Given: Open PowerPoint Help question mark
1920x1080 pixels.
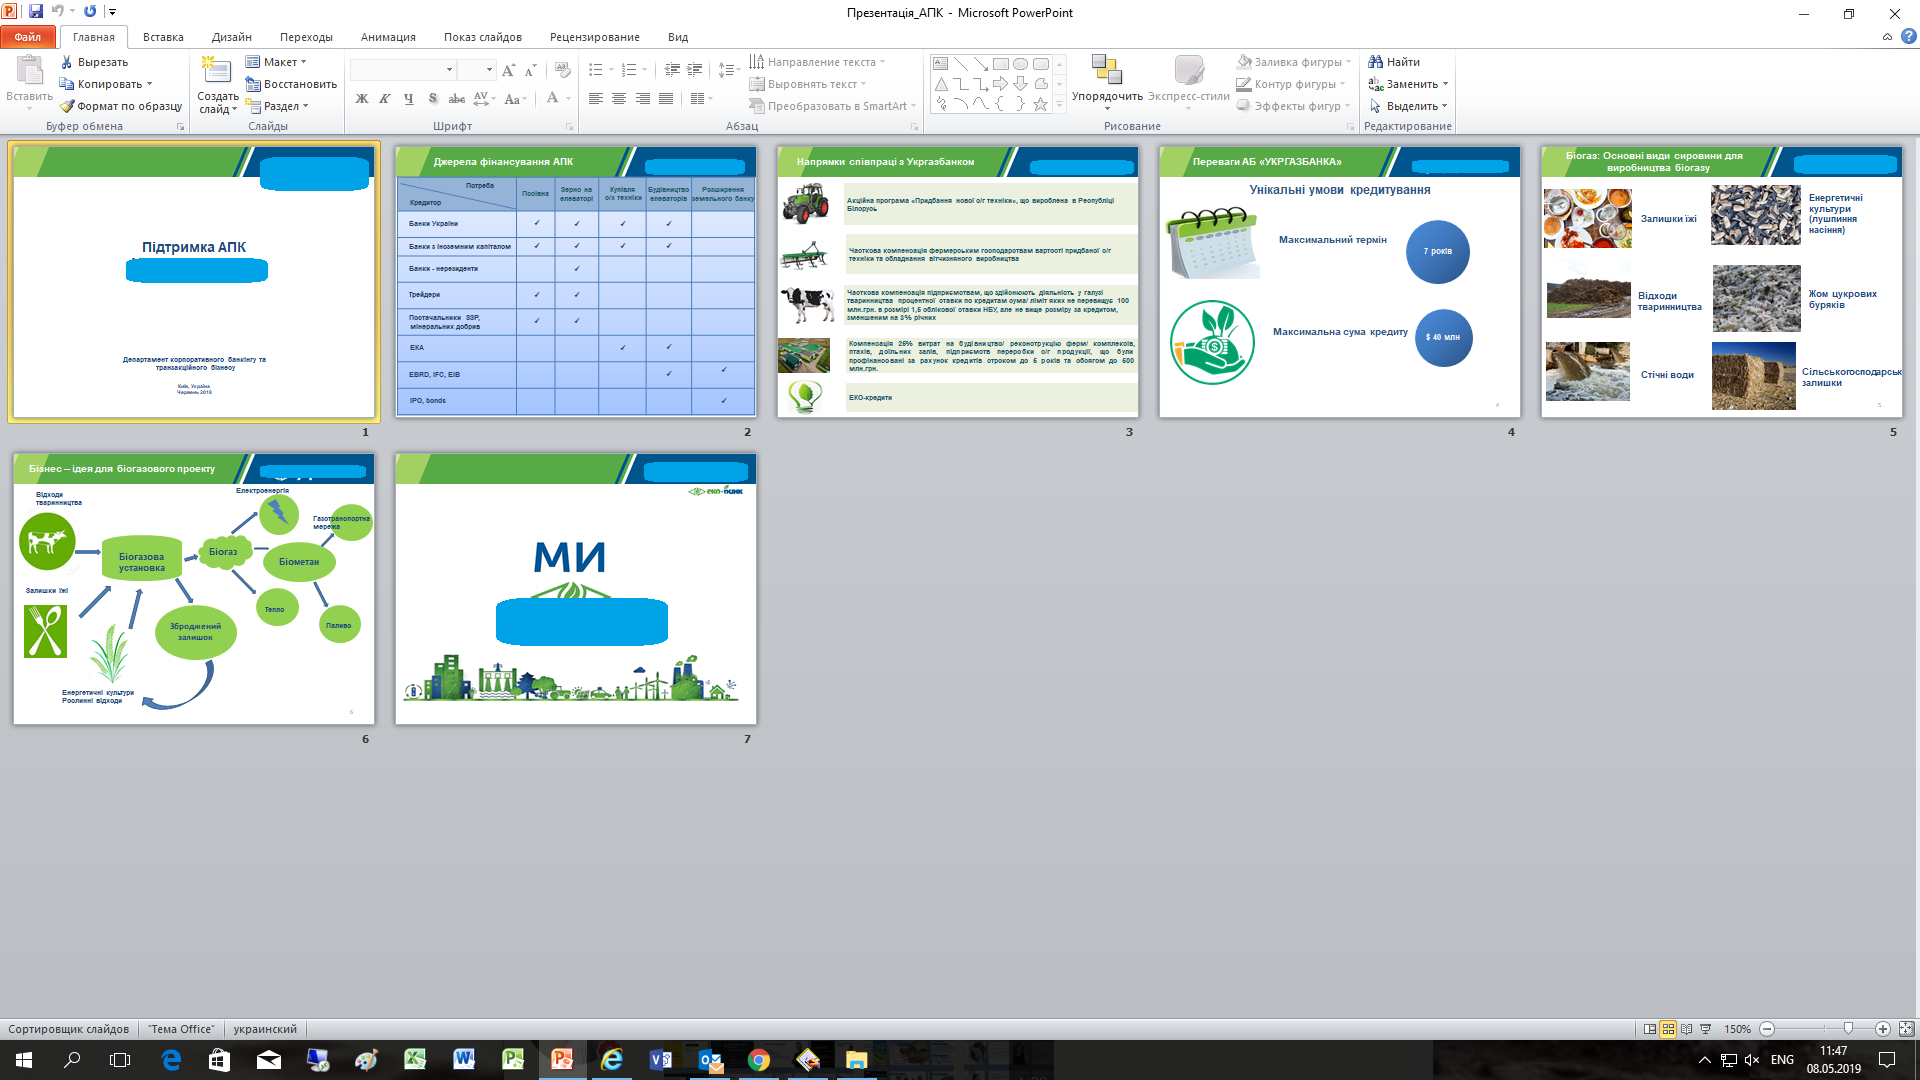Looking at the screenshot, I should click(1908, 37).
